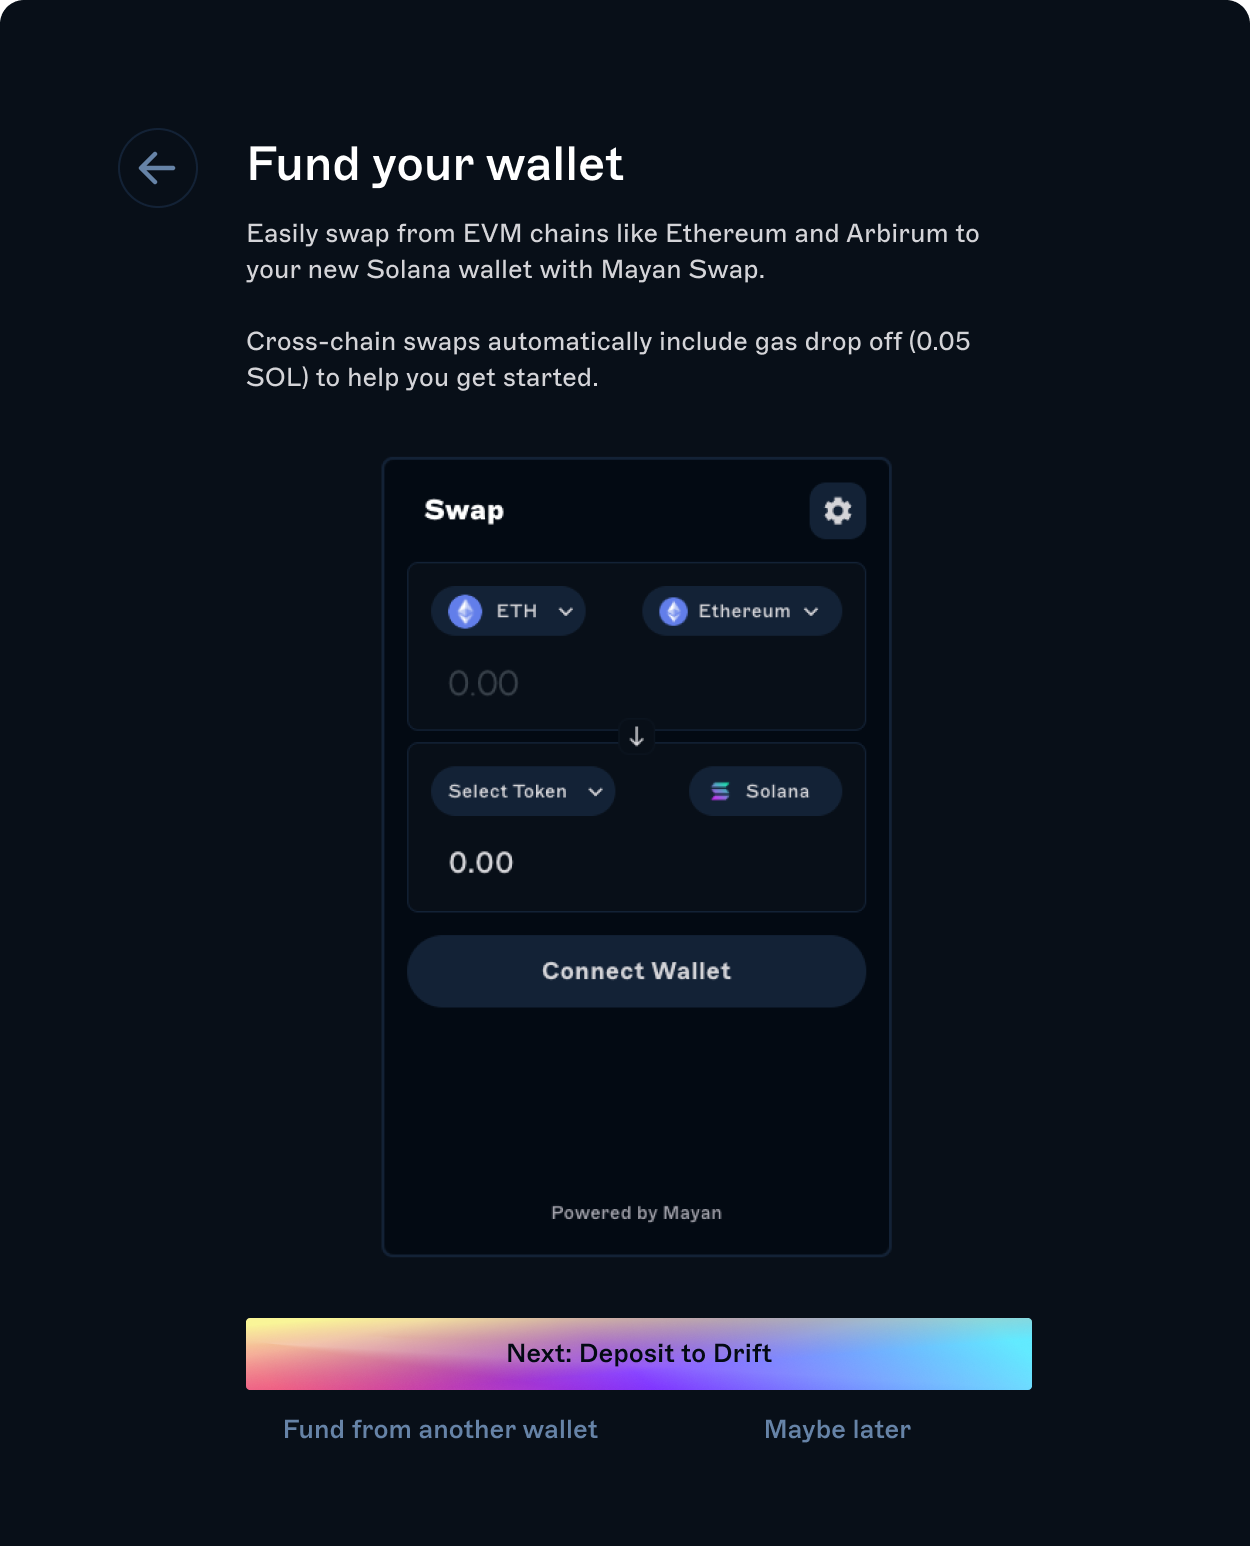Select the Maybe later link
Image resolution: width=1250 pixels, height=1546 pixels.
point(837,1429)
